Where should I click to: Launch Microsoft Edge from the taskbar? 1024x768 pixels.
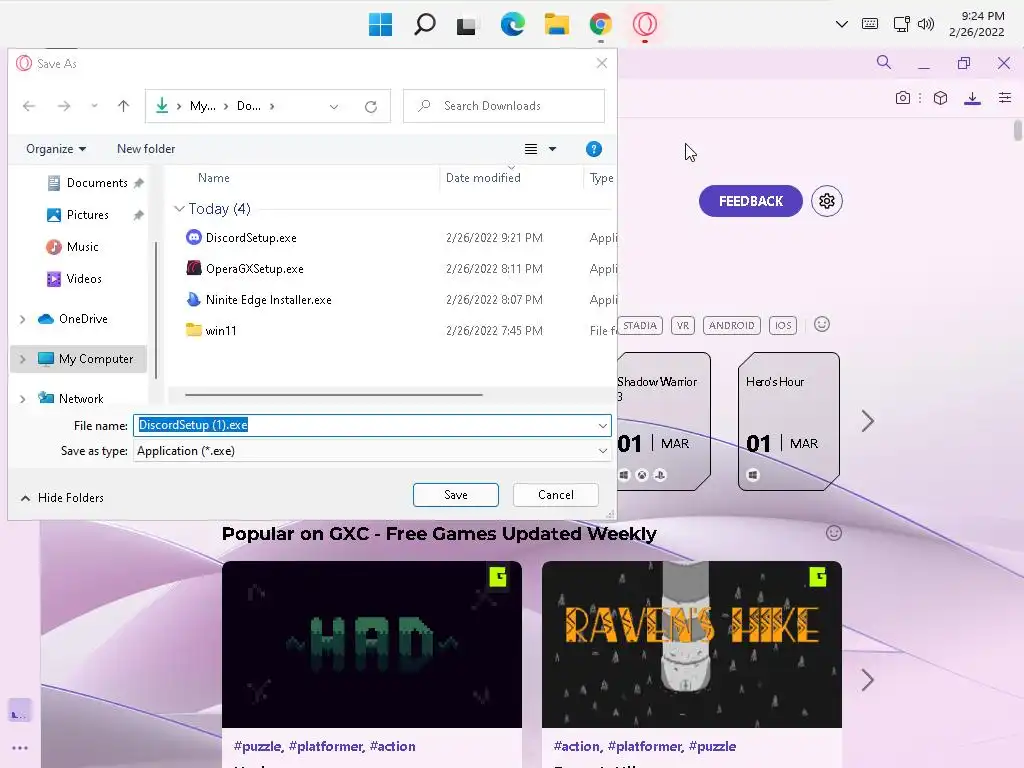513,25
